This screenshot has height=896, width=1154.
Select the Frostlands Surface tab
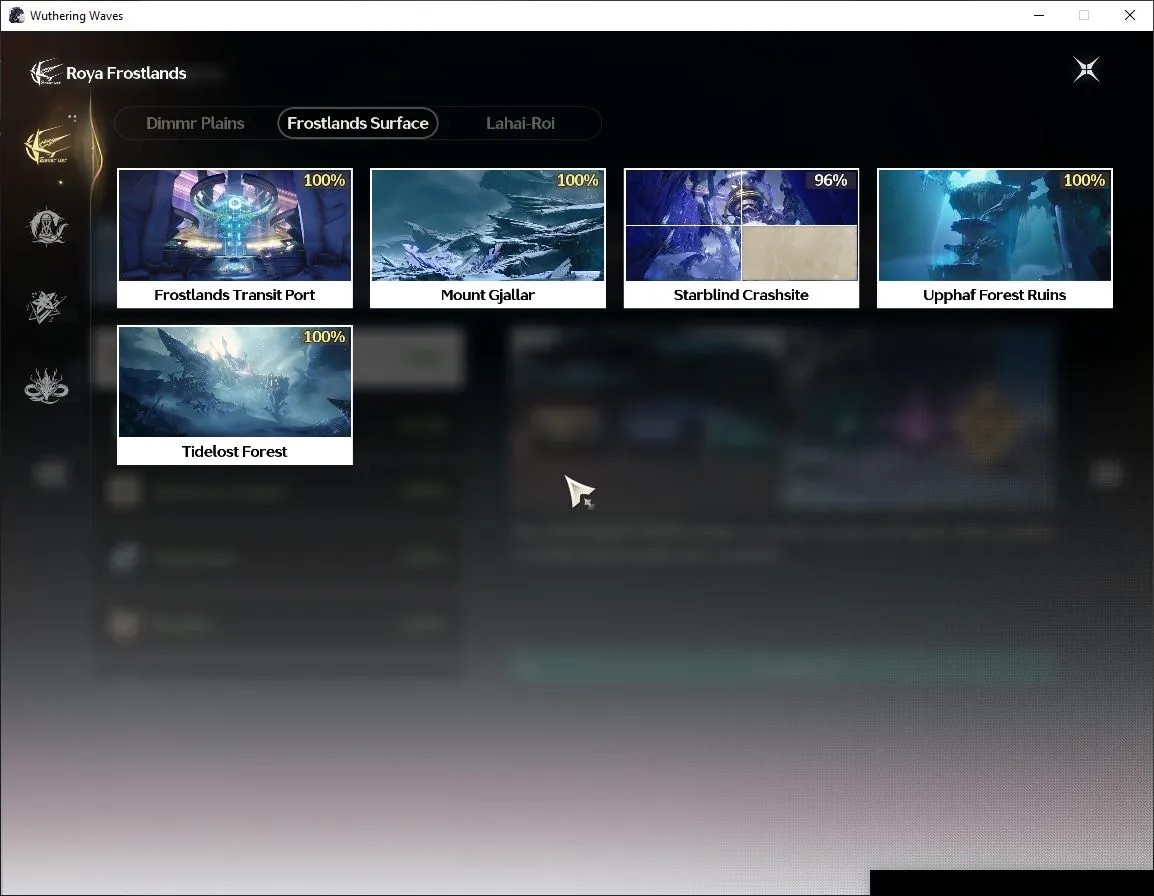[x=358, y=123]
